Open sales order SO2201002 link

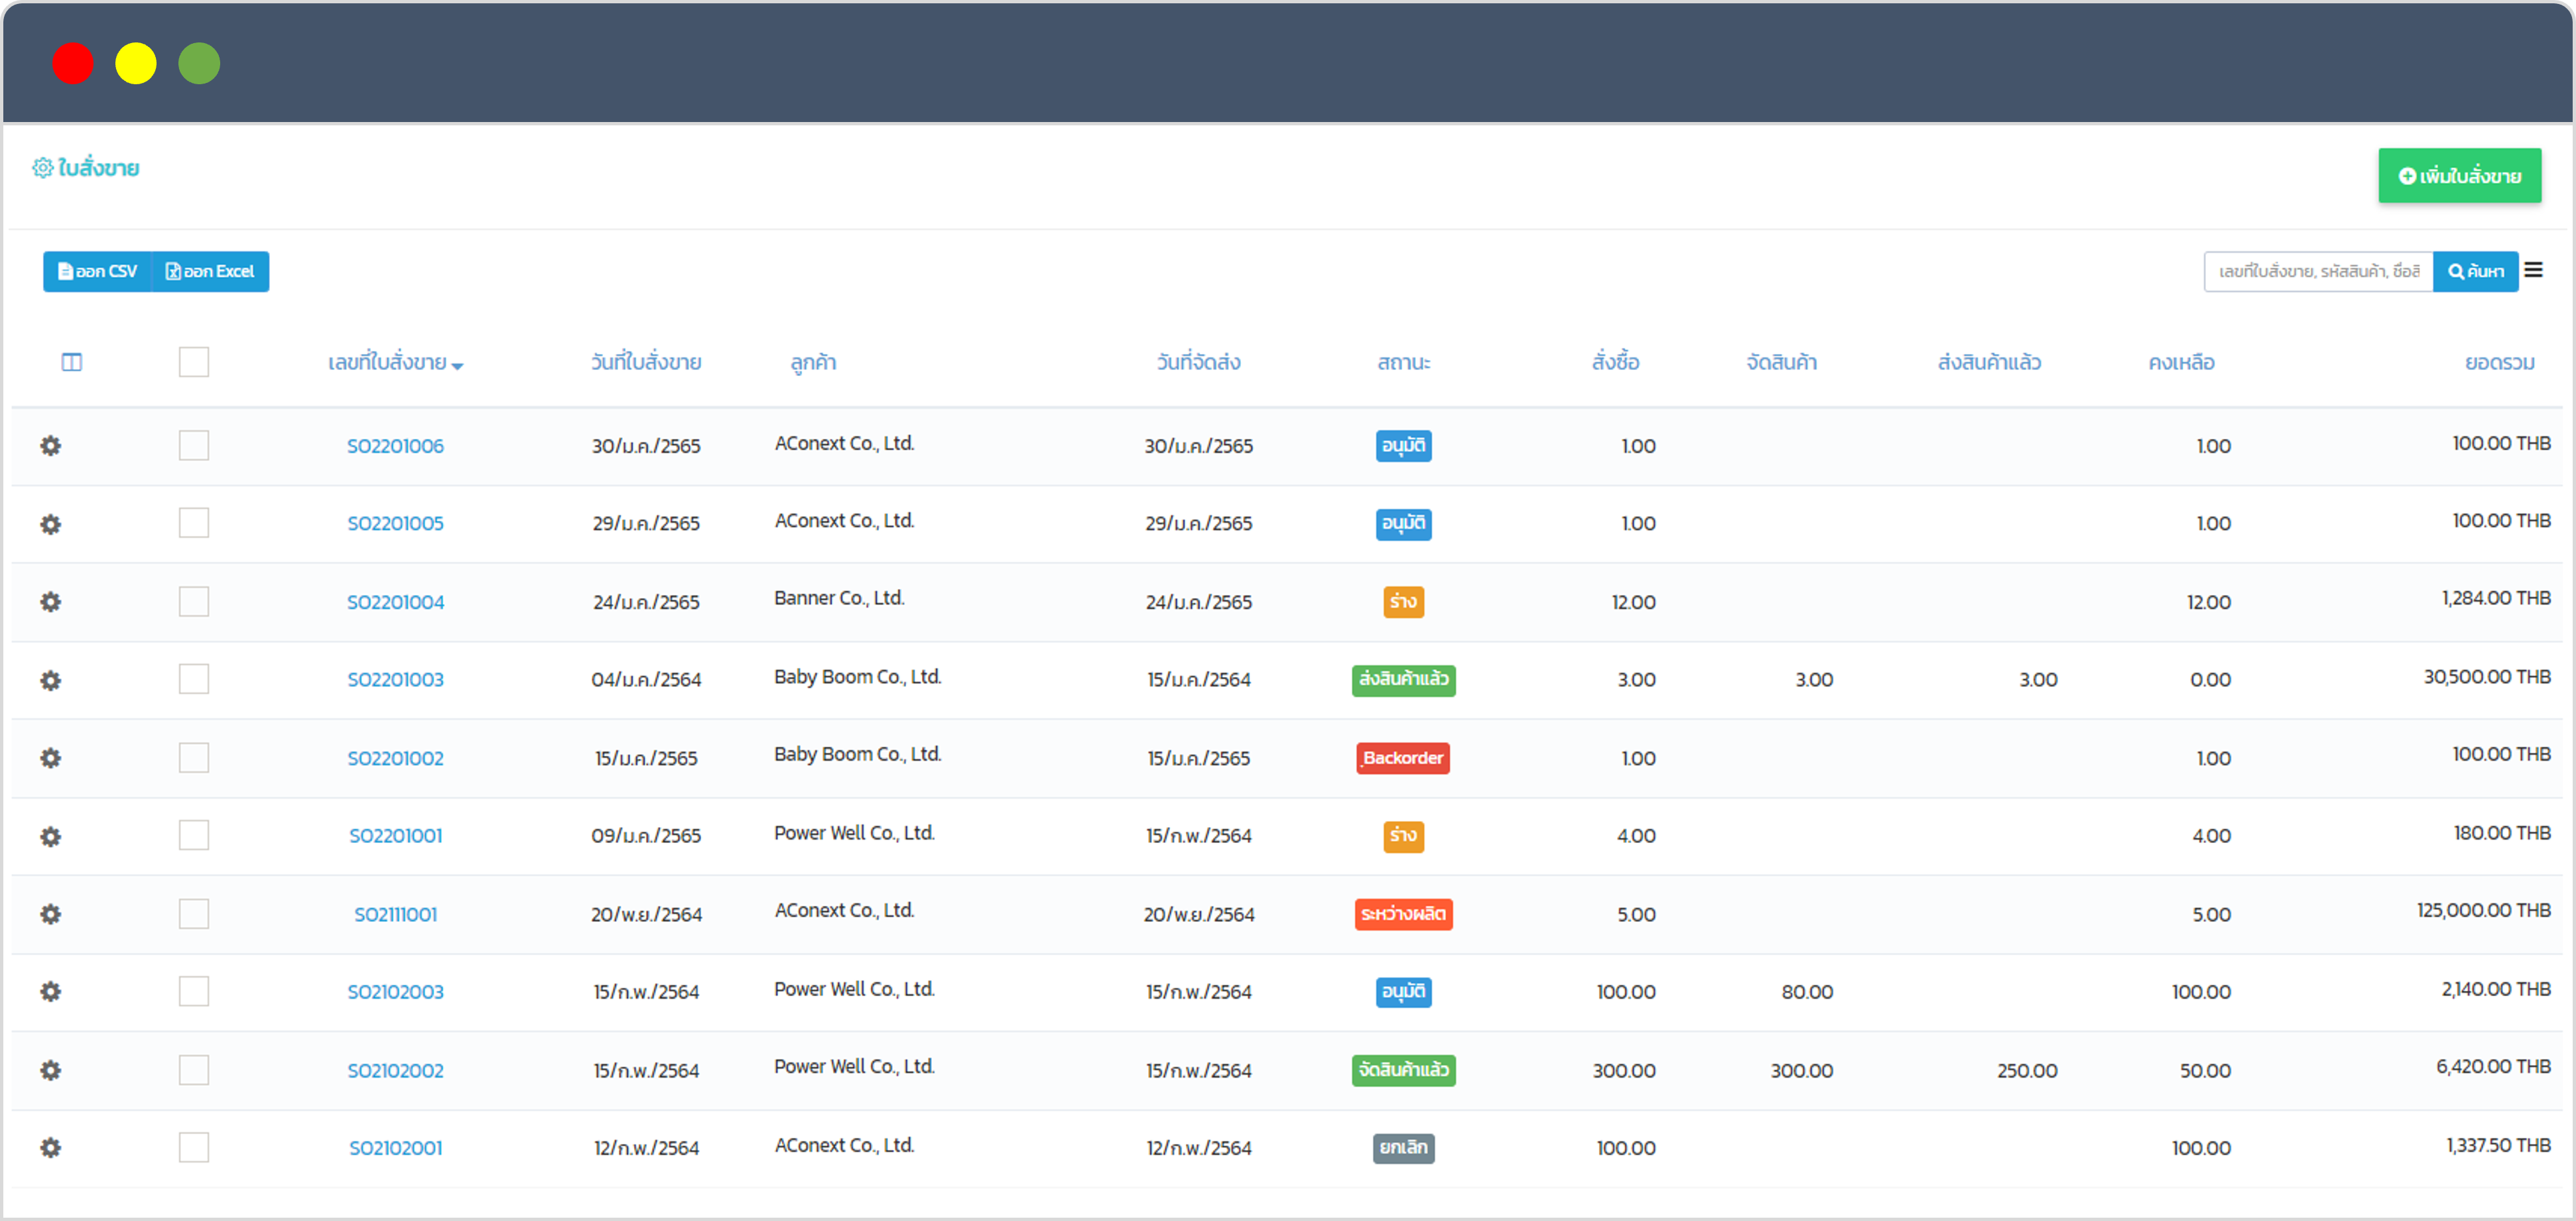(x=395, y=758)
